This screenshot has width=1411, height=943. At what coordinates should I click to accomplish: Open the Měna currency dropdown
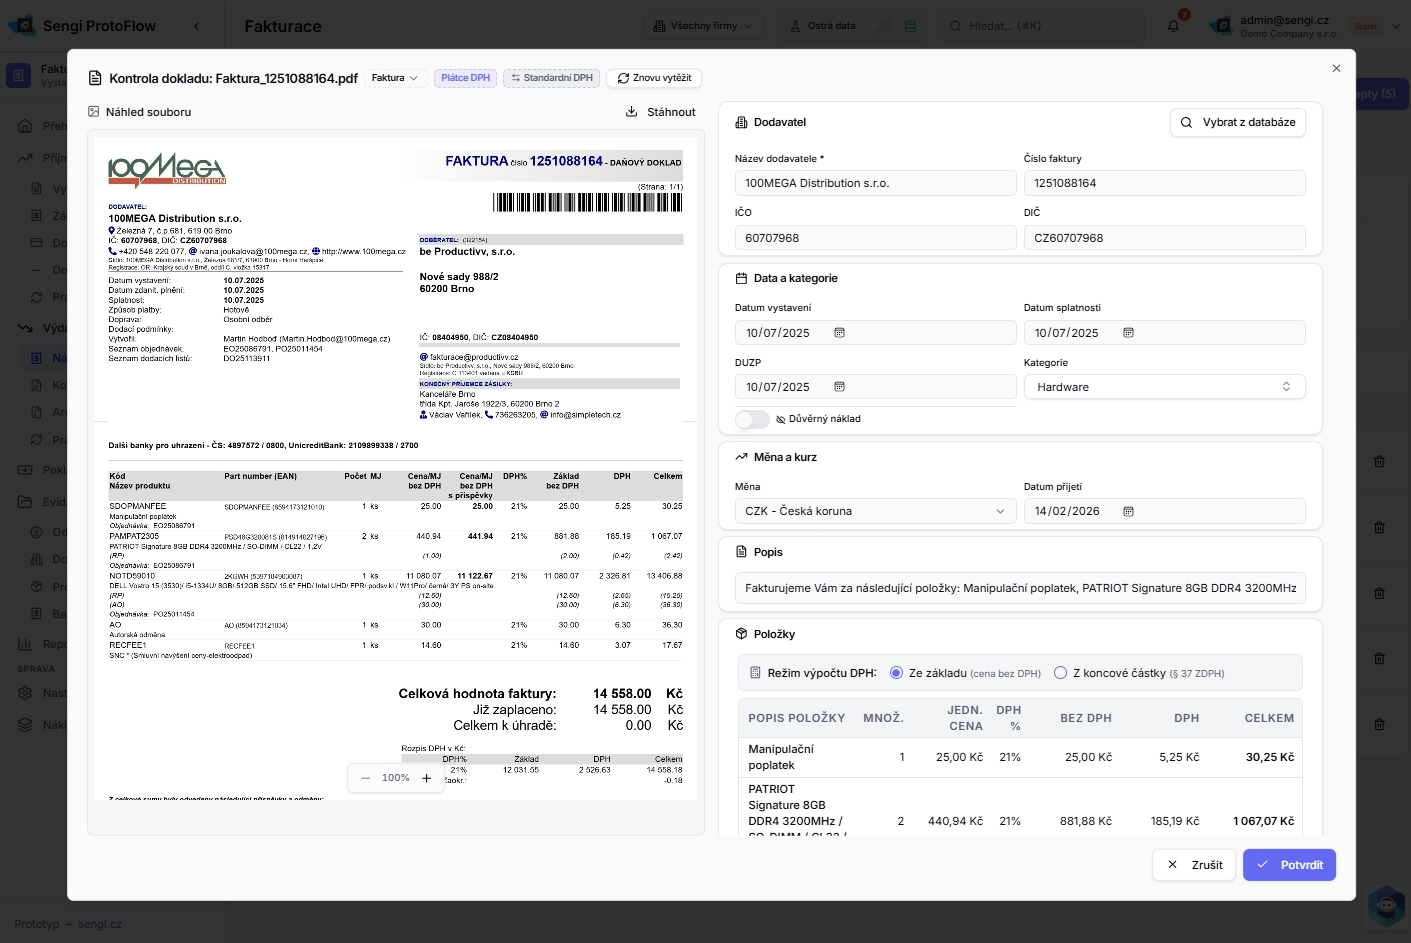click(875, 511)
